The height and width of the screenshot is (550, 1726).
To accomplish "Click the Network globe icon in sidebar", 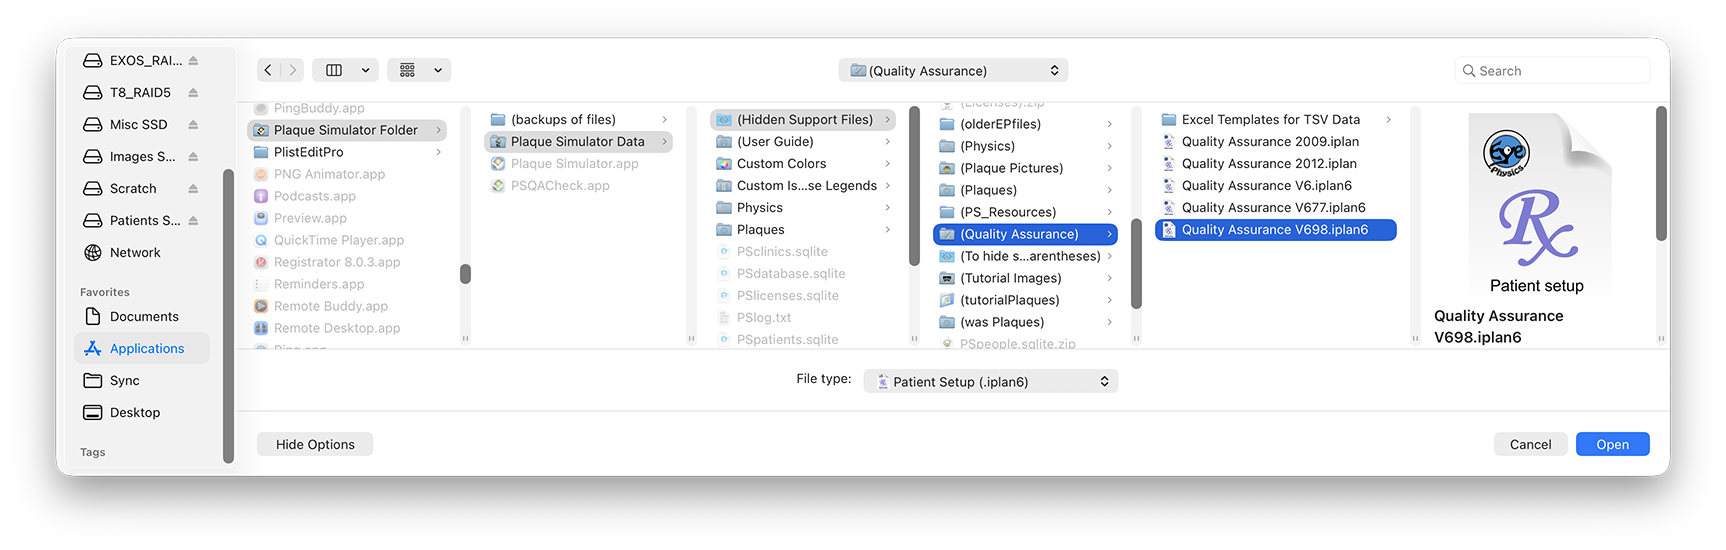I will click(x=93, y=253).
